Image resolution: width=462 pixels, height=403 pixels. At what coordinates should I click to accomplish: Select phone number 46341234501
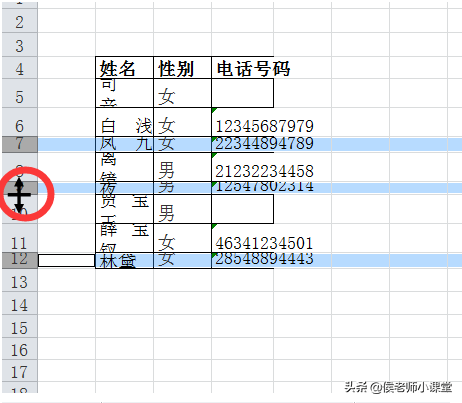click(264, 243)
